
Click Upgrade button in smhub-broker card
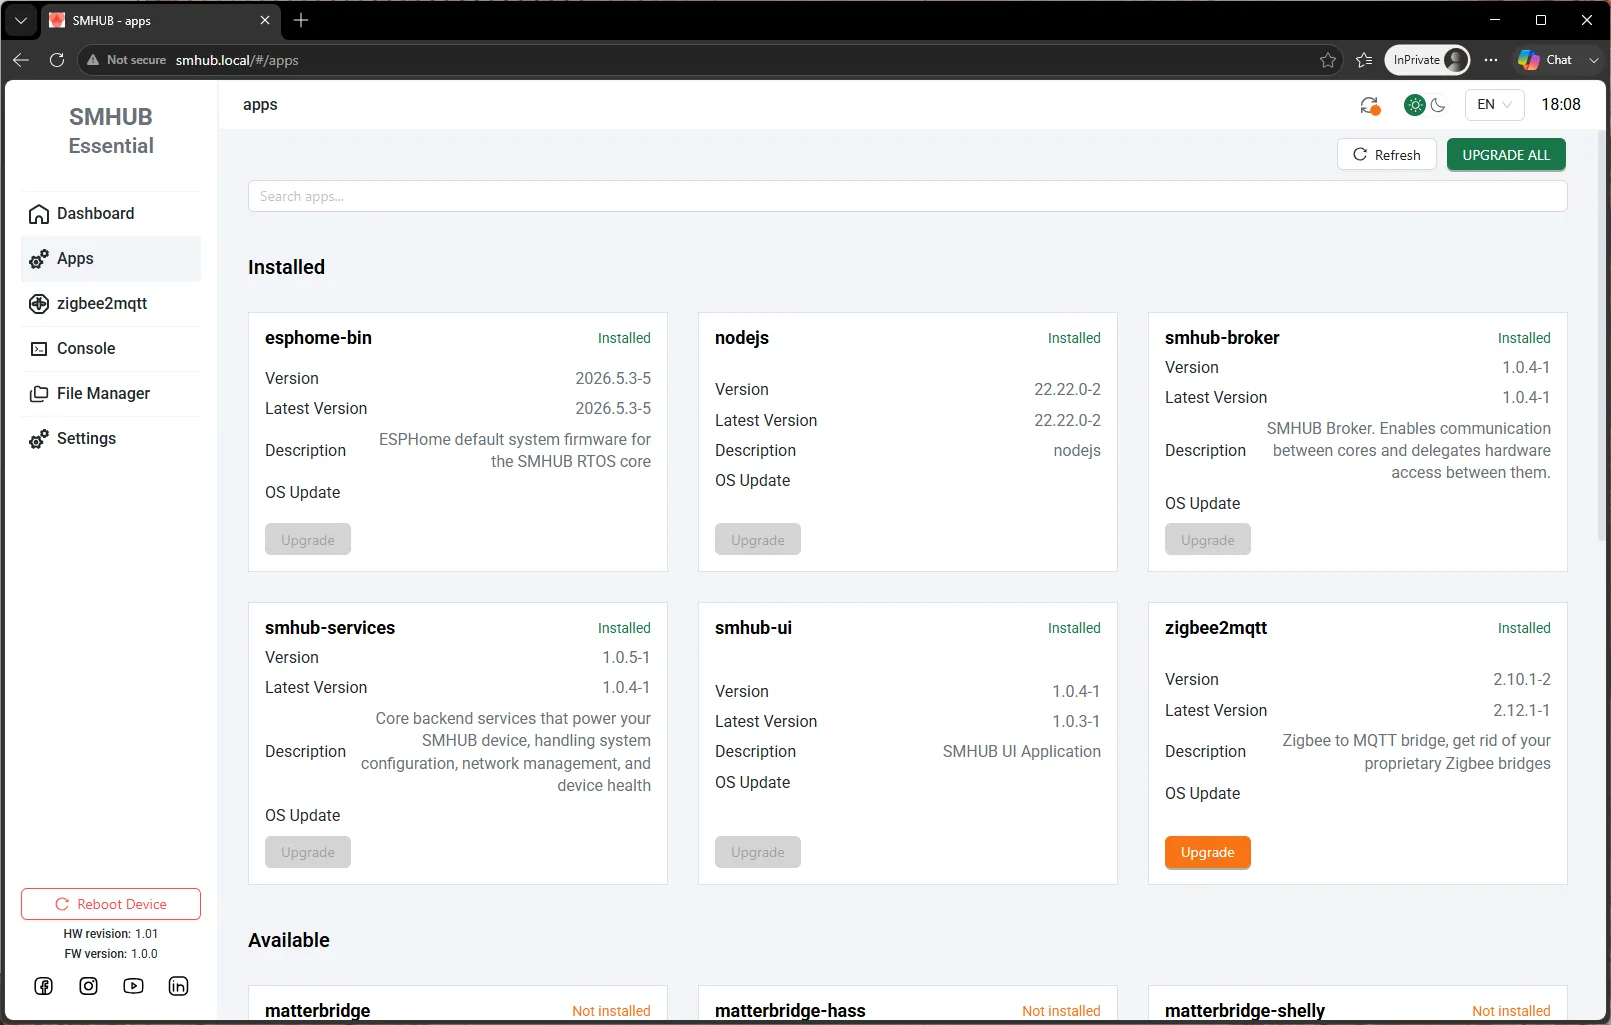click(1208, 540)
